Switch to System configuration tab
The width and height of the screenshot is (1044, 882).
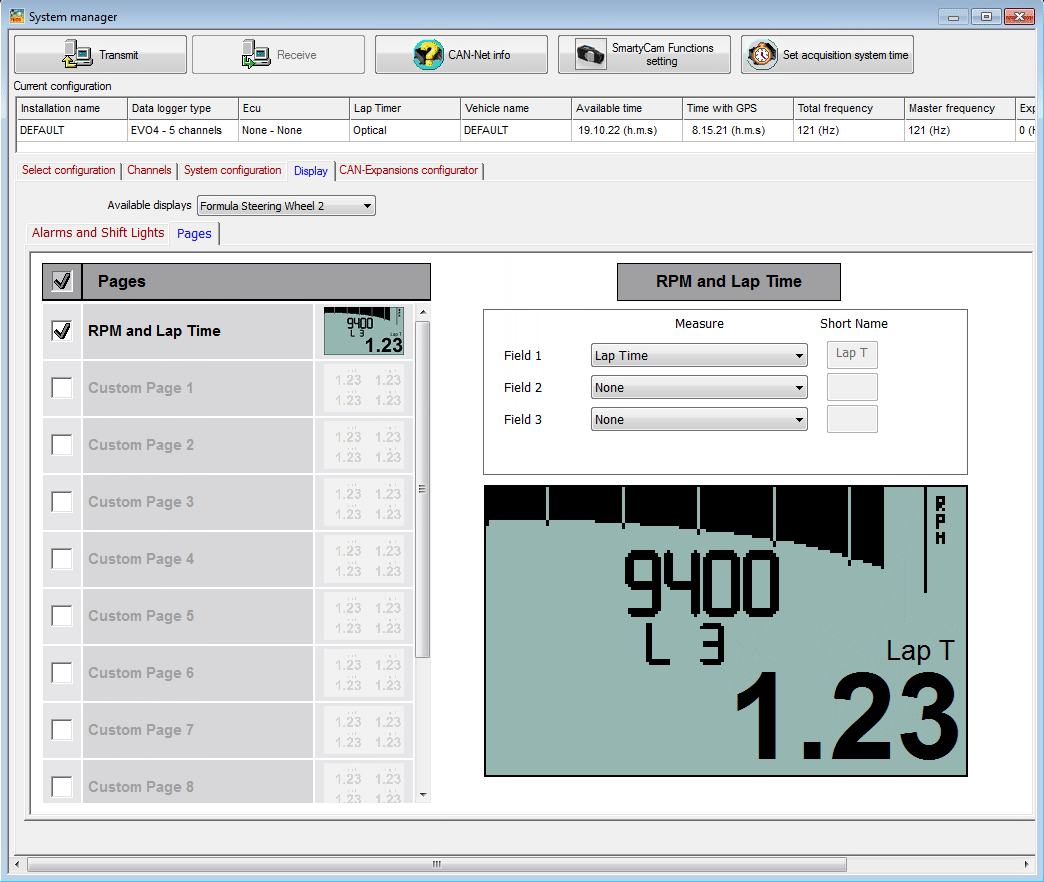[232, 170]
